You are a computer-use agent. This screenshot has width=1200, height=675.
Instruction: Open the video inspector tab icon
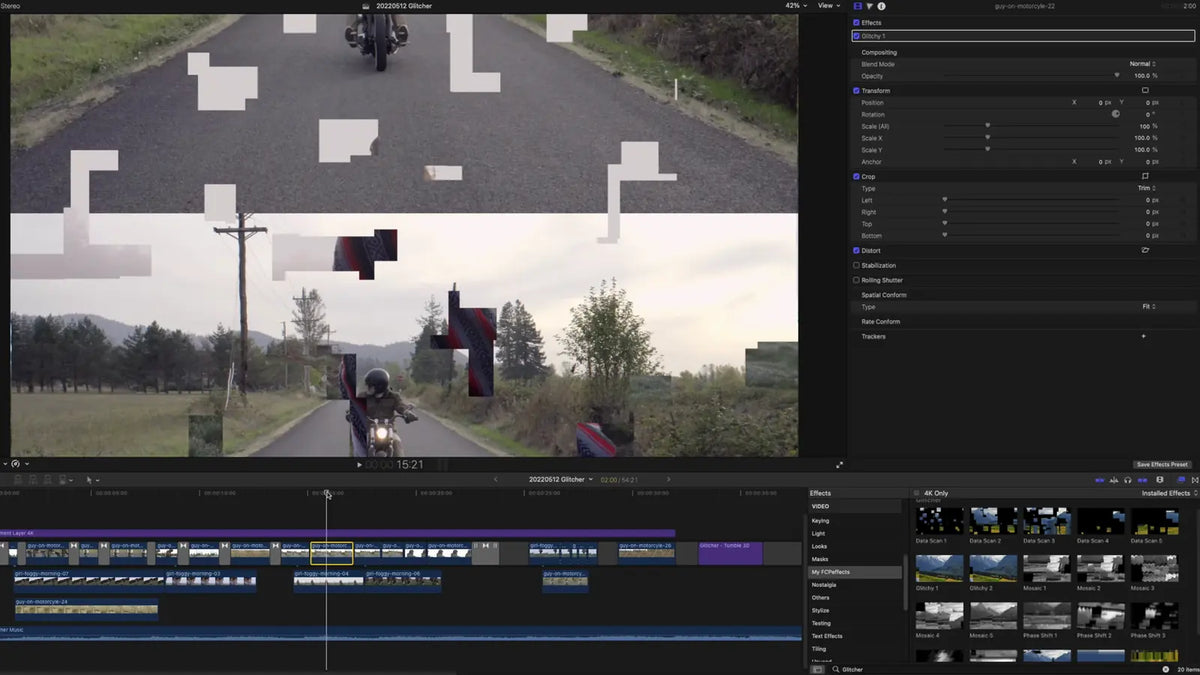click(x=858, y=6)
